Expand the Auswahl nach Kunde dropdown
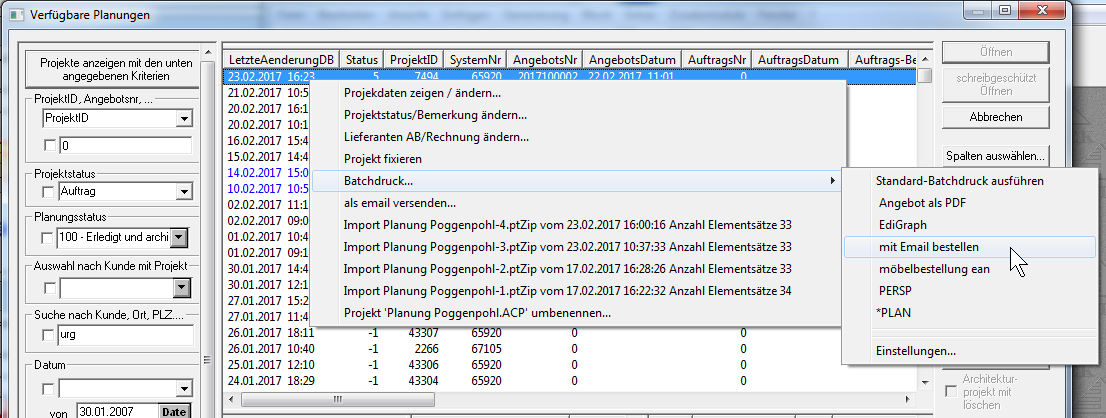 182,288
